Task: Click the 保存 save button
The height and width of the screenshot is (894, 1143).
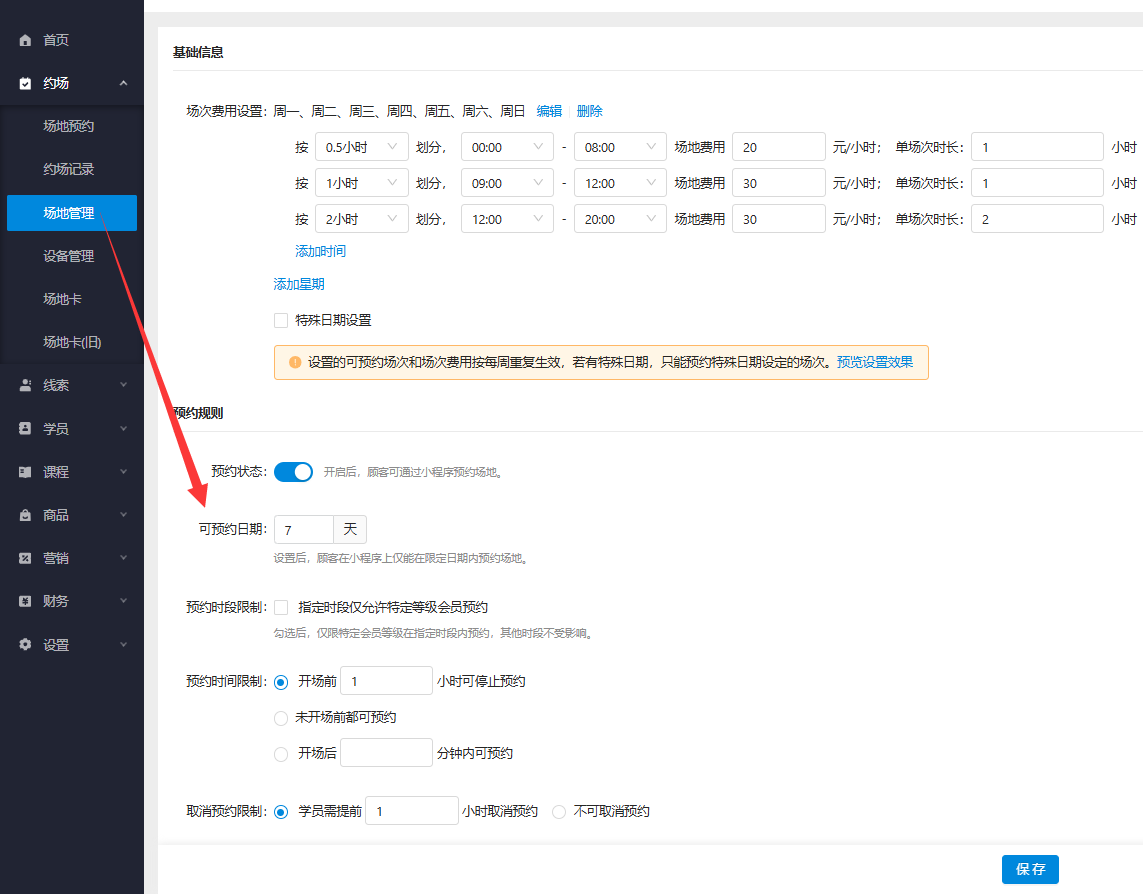Action: coord(1030,869)
